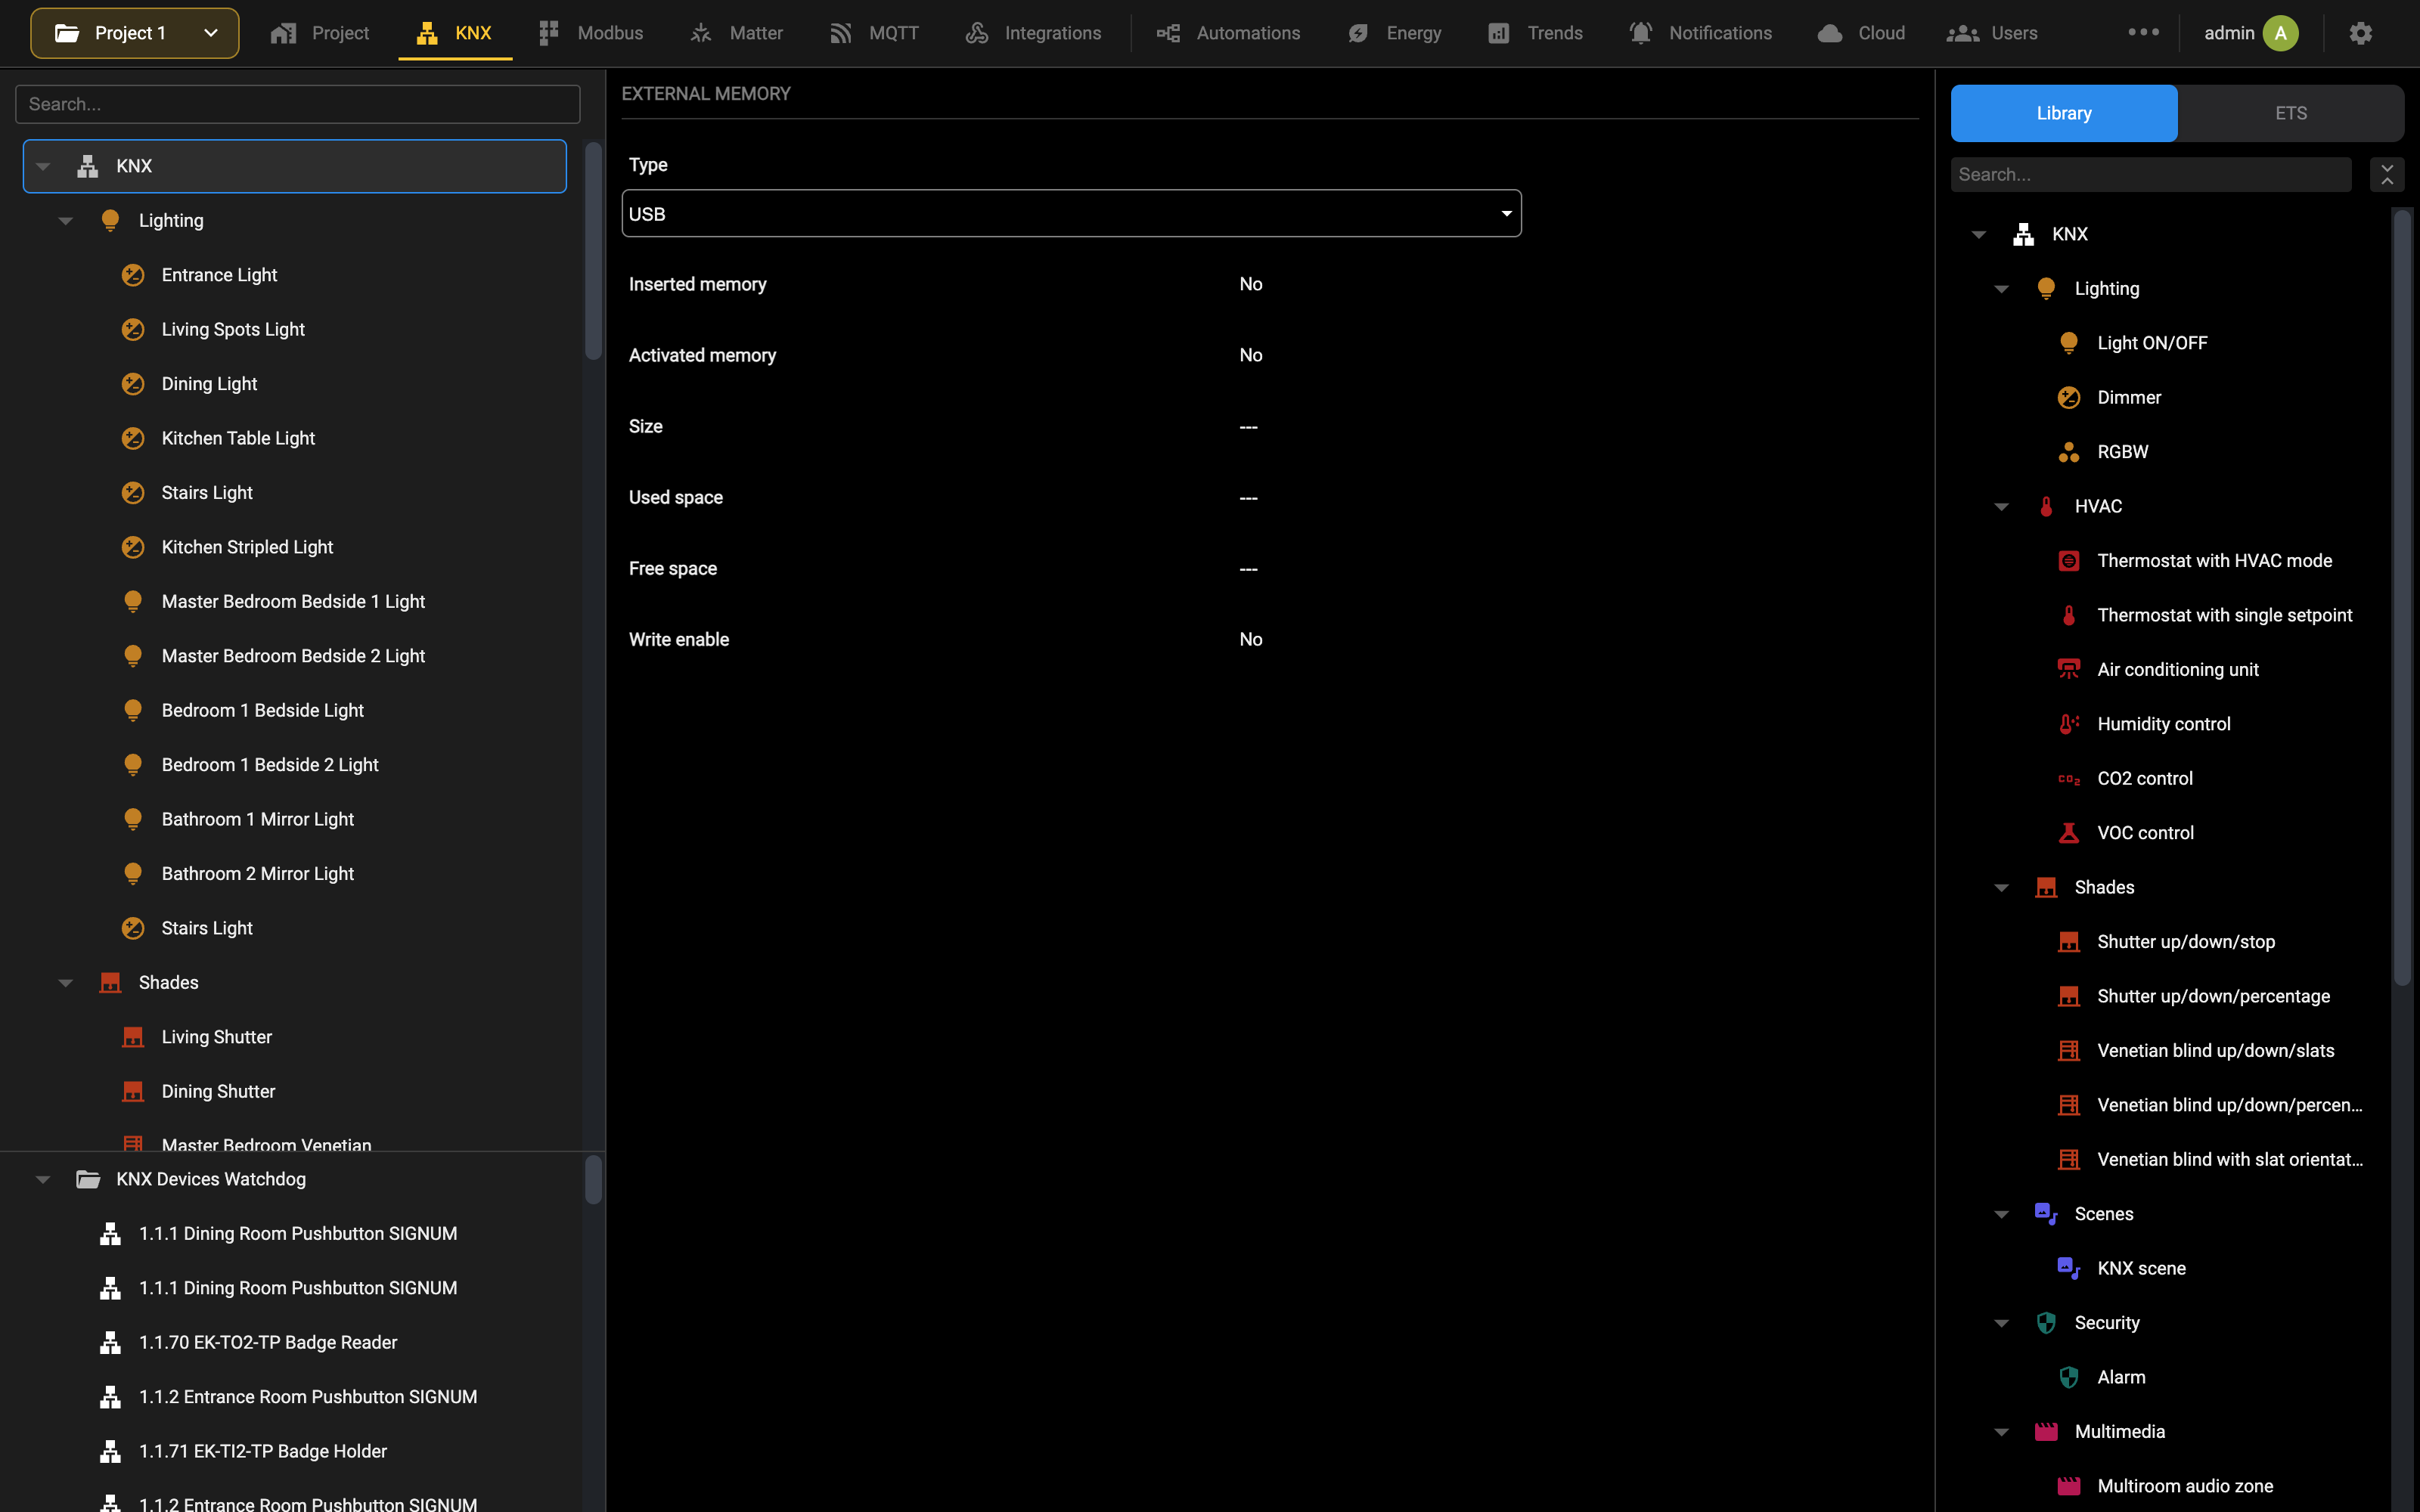Open the Automations tab
Image resolution: width=2420 pixels, height=1512 pixels.
1228,33
